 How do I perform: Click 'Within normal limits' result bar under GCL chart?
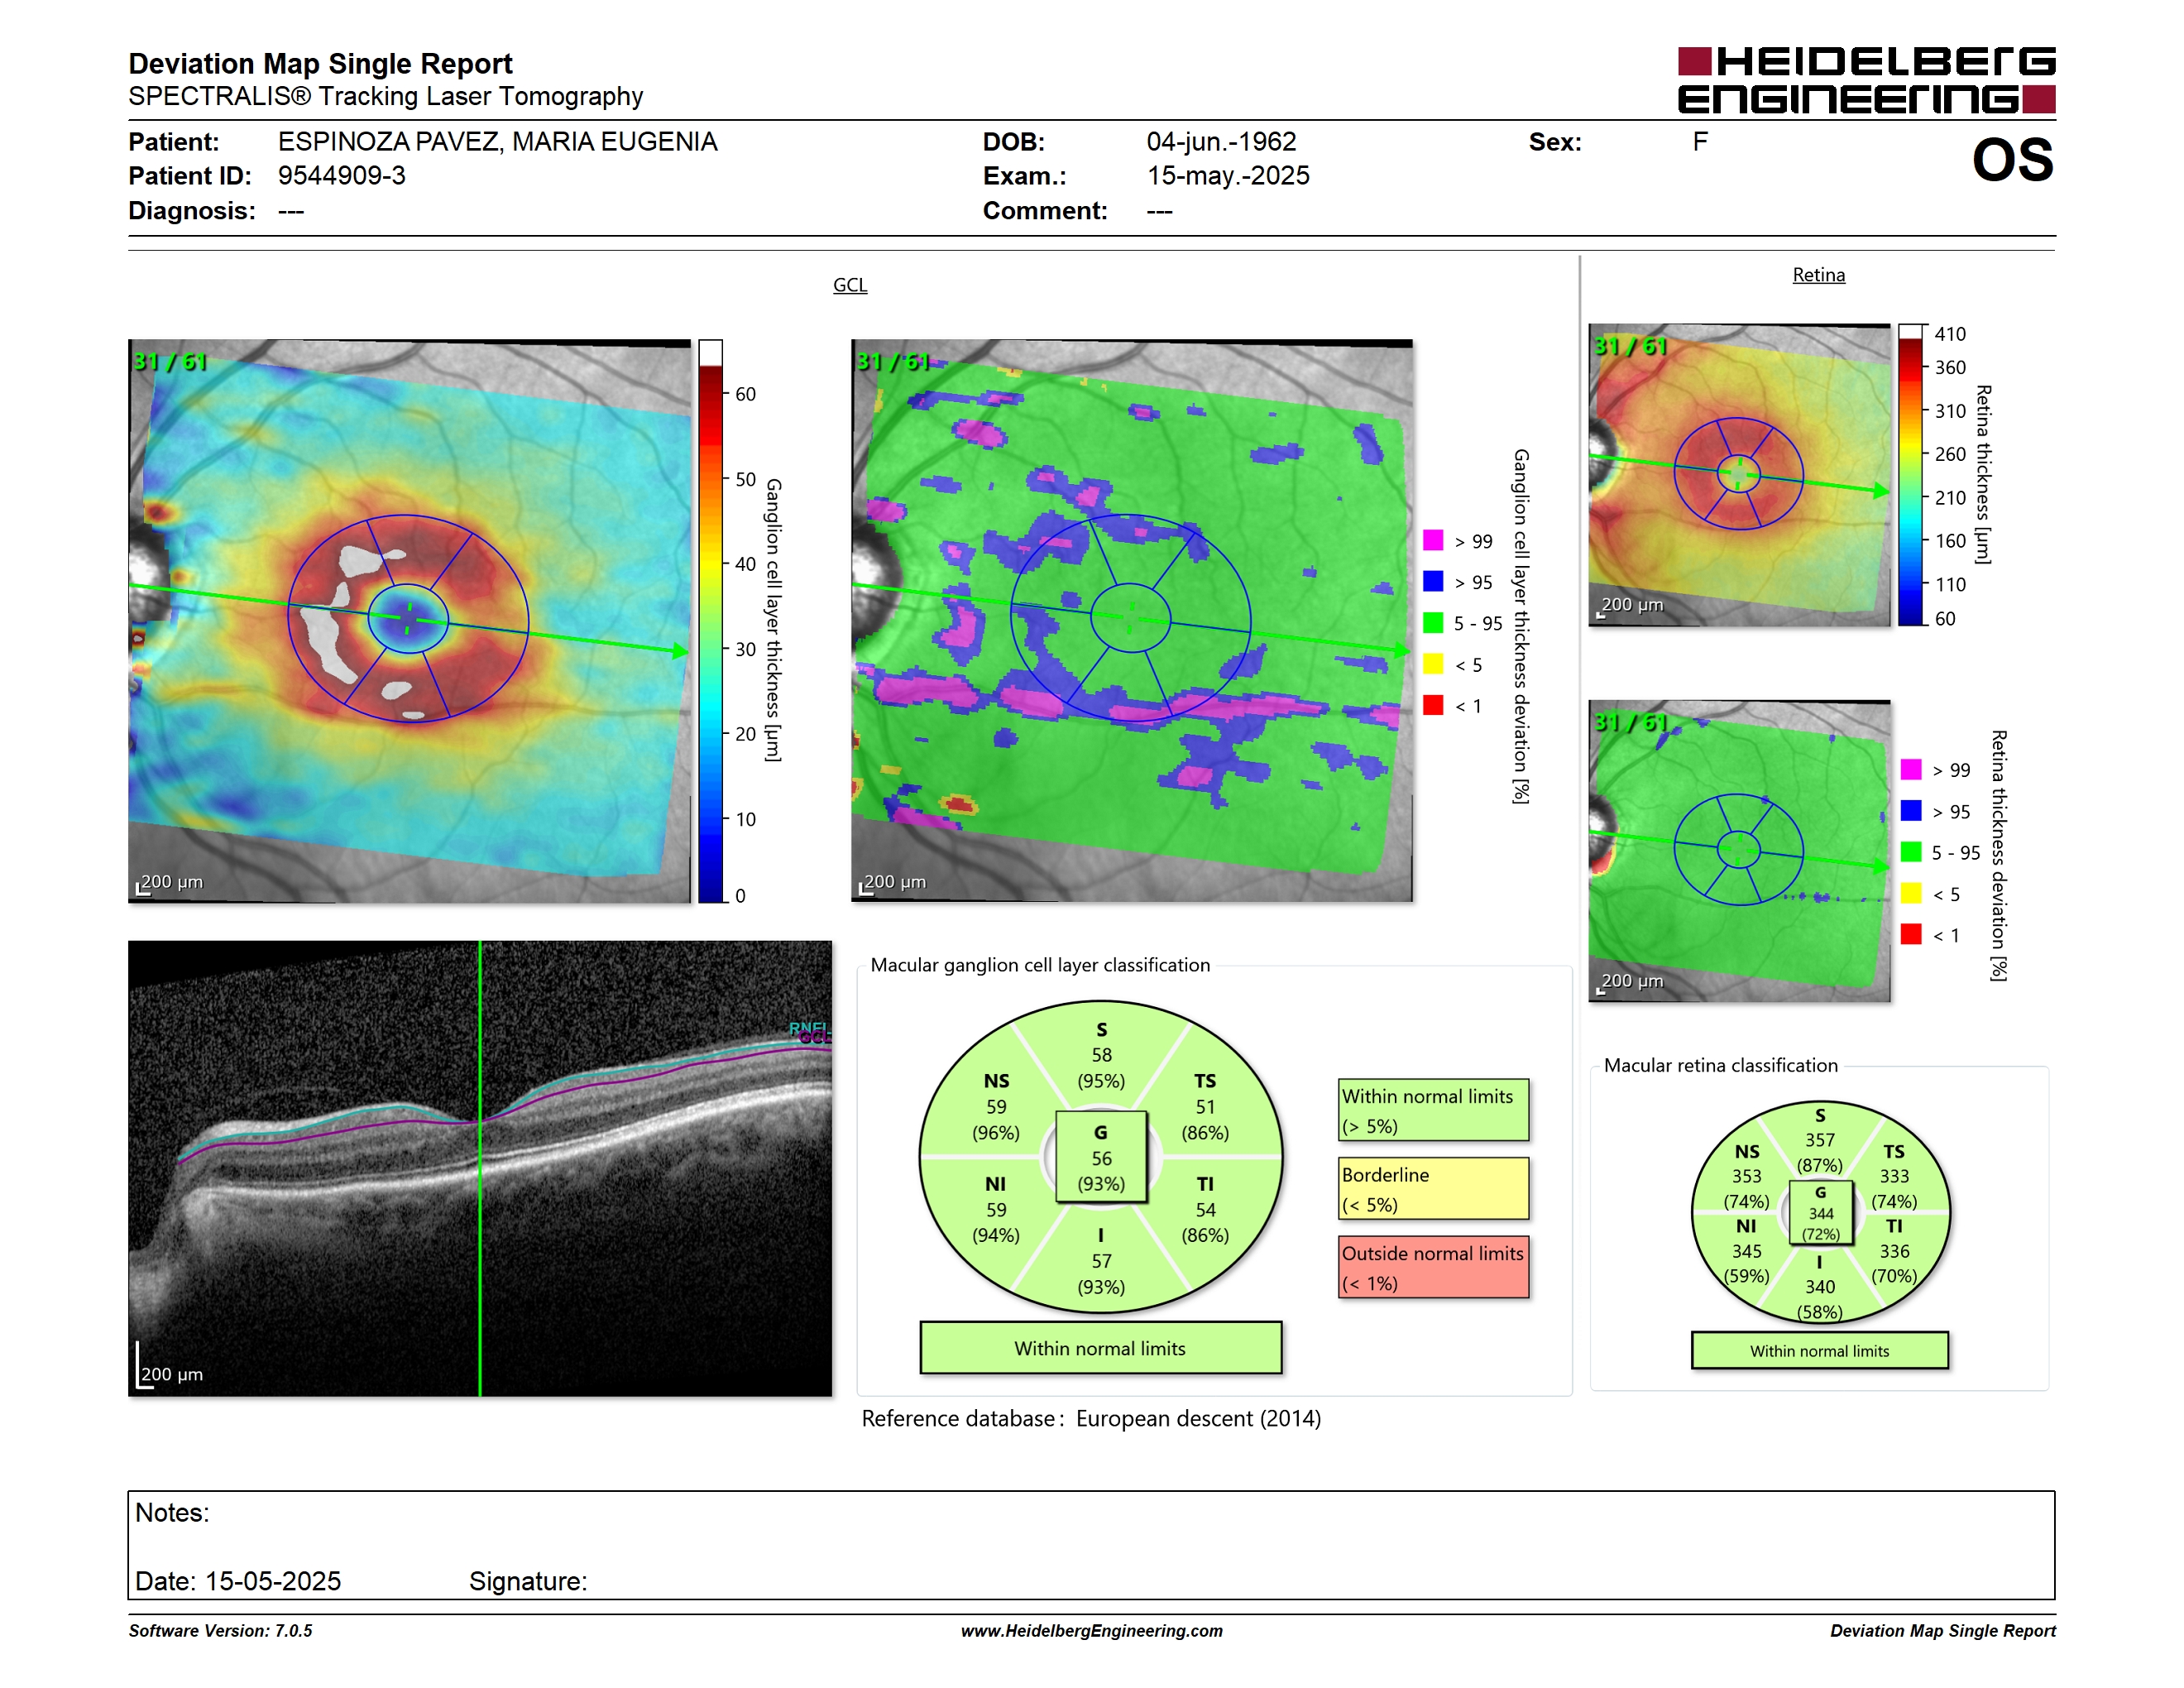pos(1101,1348)
